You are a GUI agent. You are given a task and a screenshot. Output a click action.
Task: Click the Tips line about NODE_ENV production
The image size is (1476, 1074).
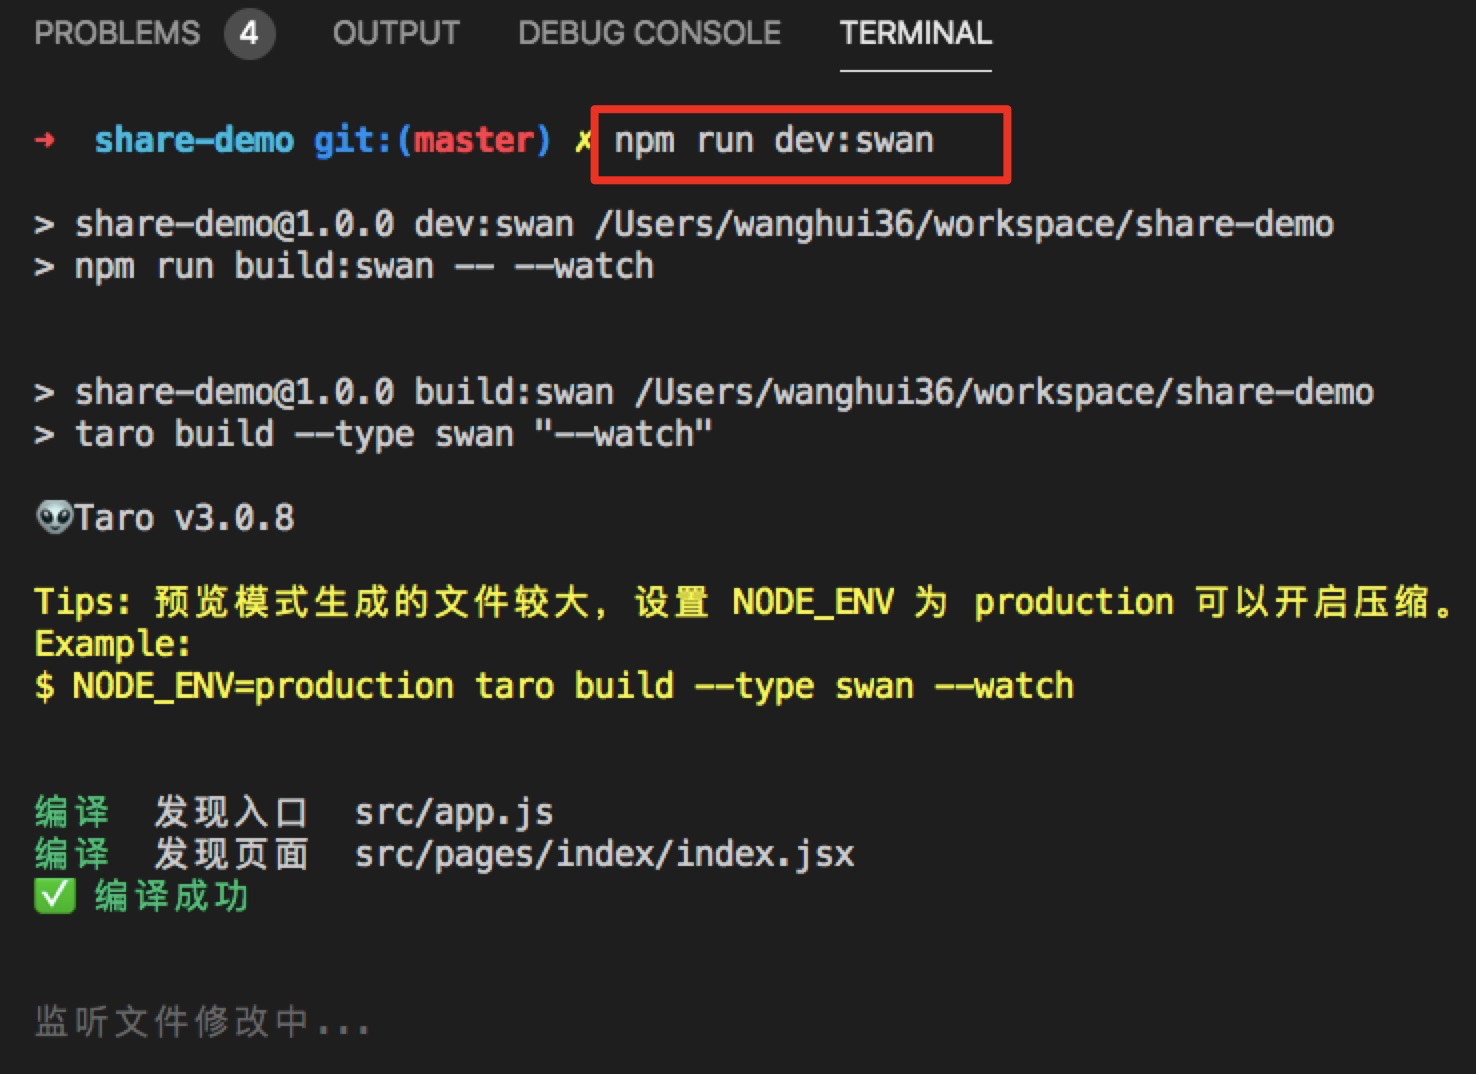click(744, 602)
